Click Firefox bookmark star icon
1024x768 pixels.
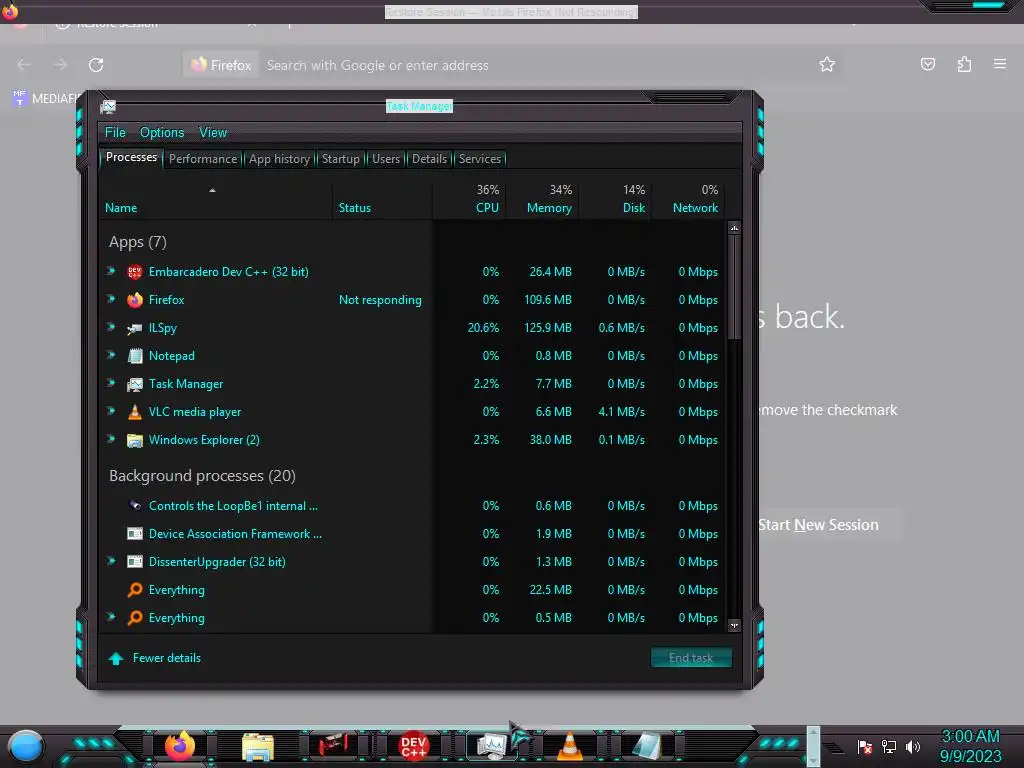(x=827, y=64)
